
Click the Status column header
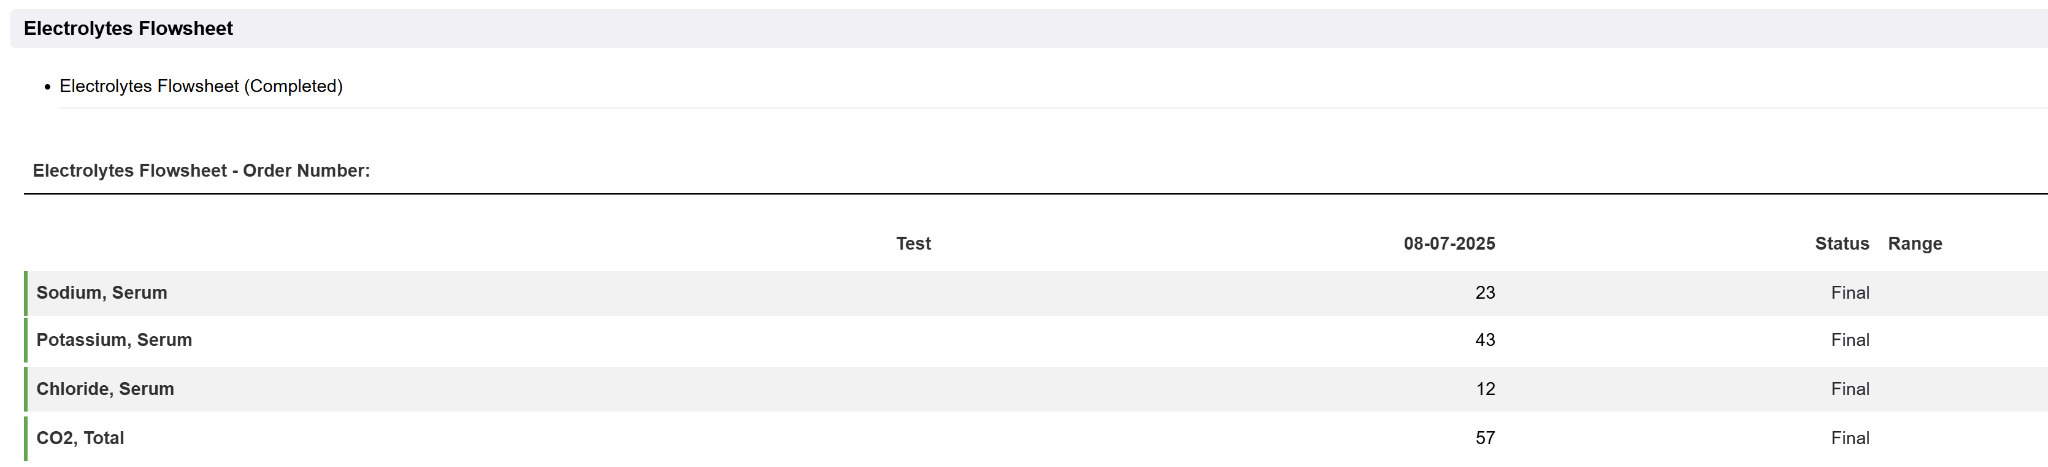pos(1841,244)
